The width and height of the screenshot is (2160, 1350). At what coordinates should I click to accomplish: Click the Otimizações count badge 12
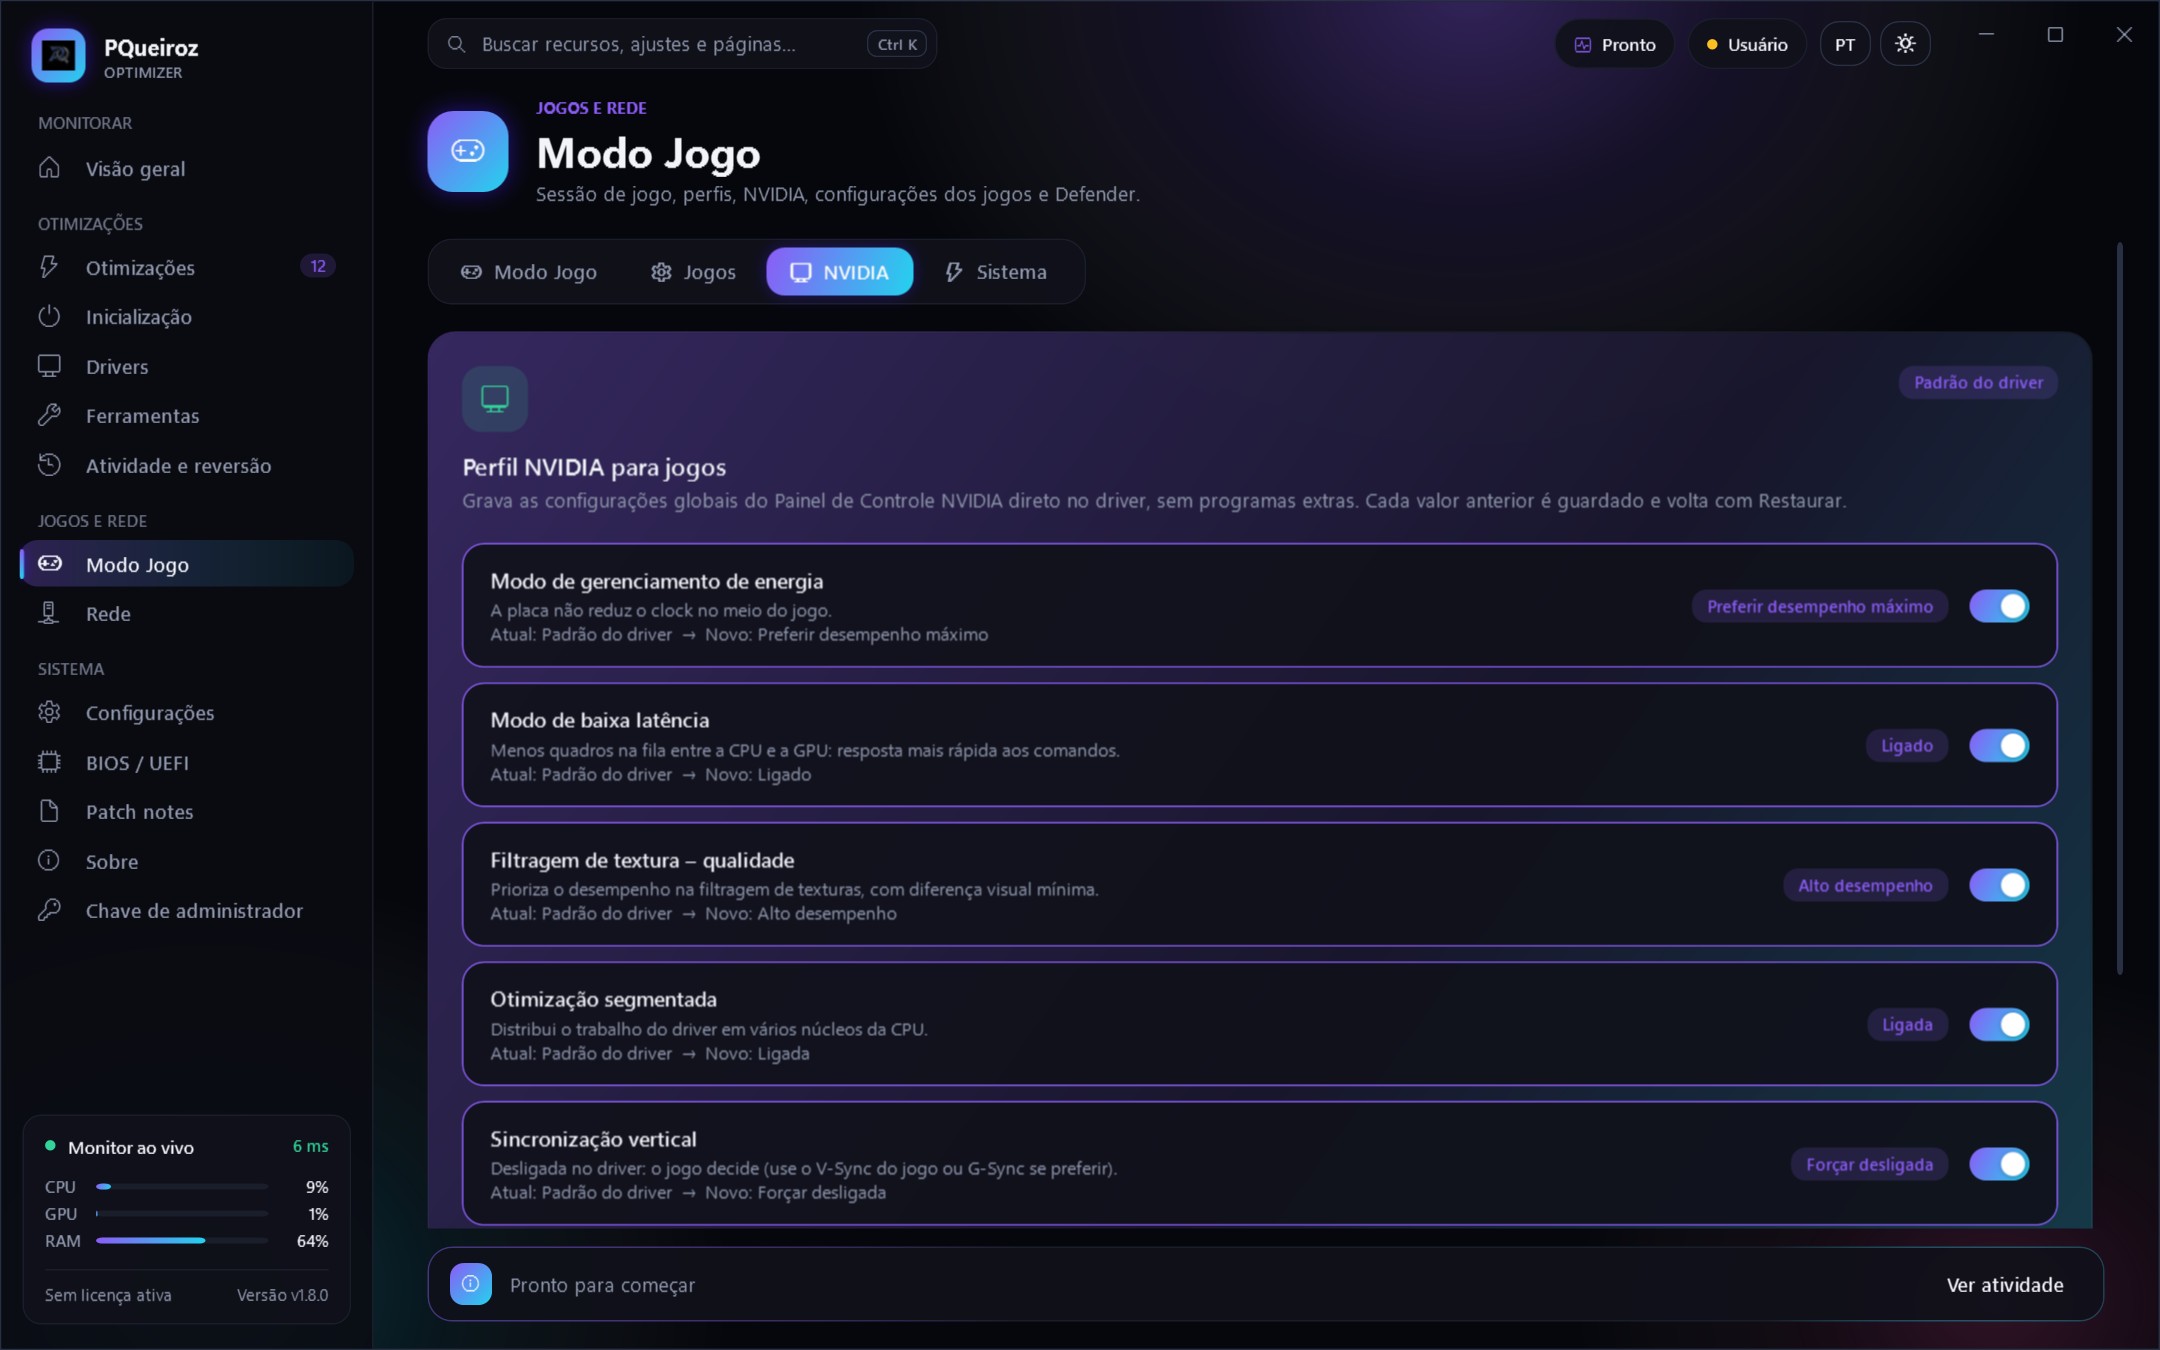point(317,266)
